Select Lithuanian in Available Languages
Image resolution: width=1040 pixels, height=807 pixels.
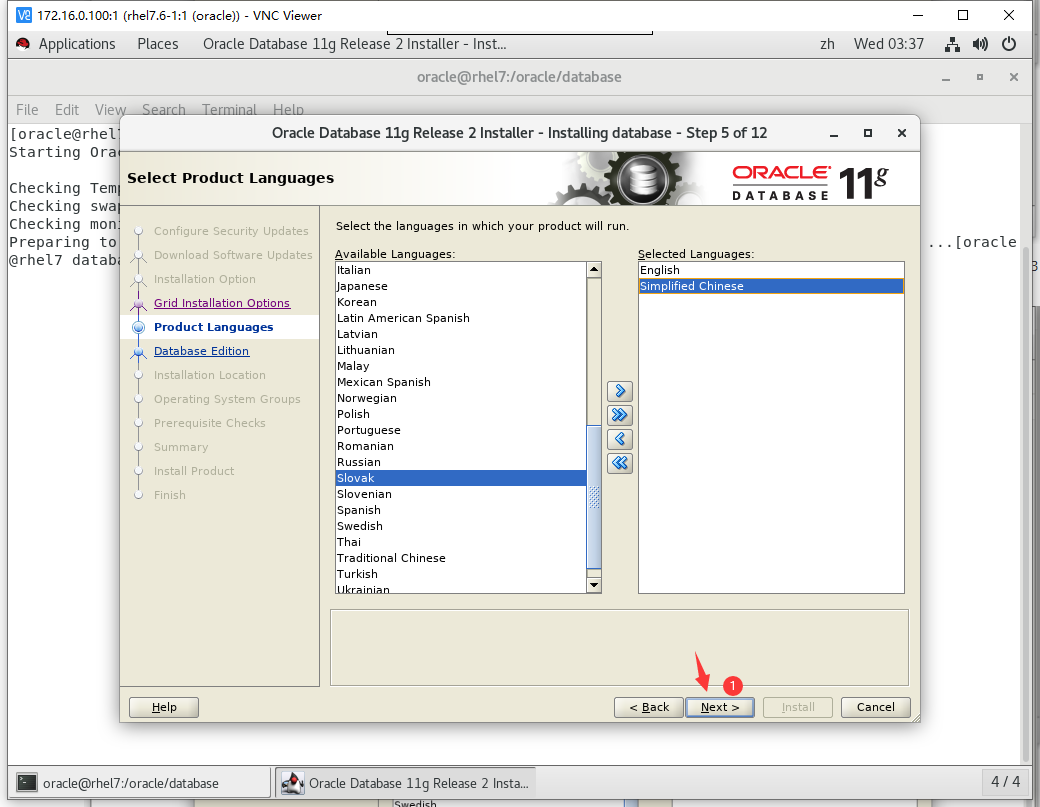461,350
